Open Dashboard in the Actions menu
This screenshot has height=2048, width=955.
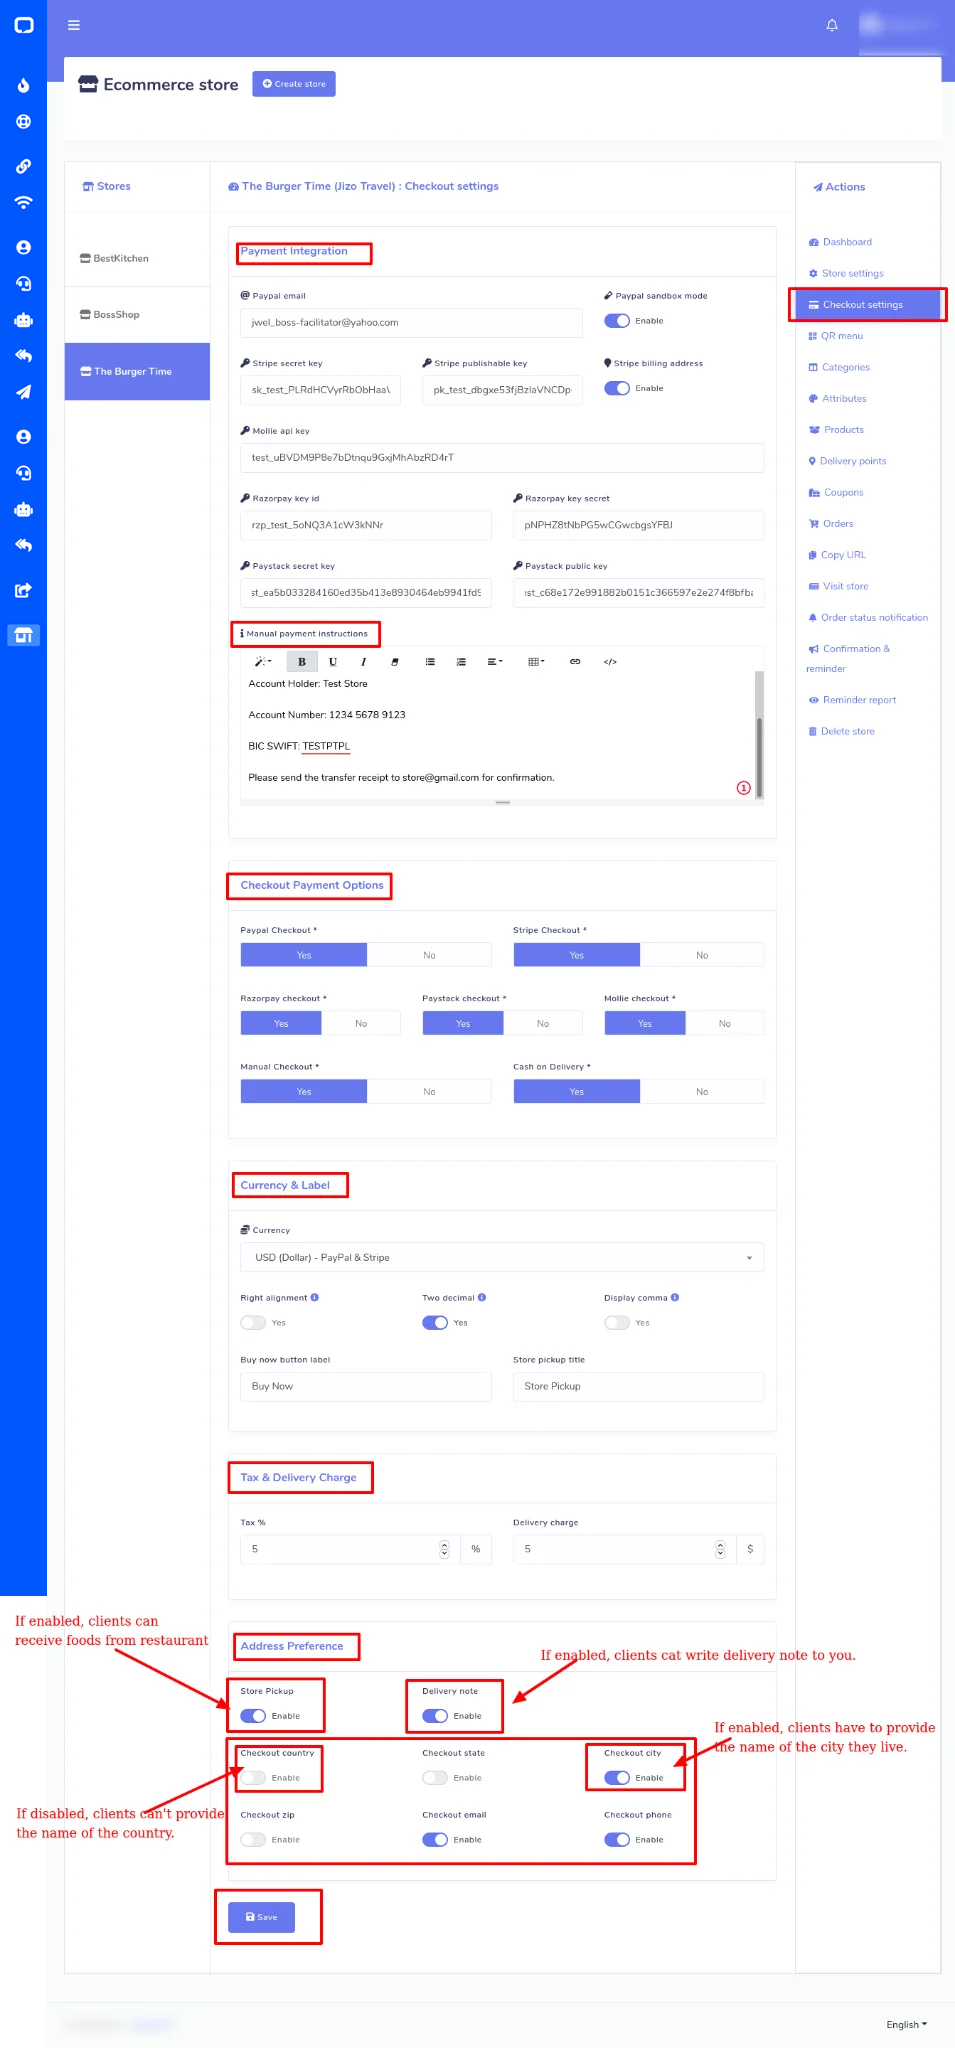click(x=840, y=242)
